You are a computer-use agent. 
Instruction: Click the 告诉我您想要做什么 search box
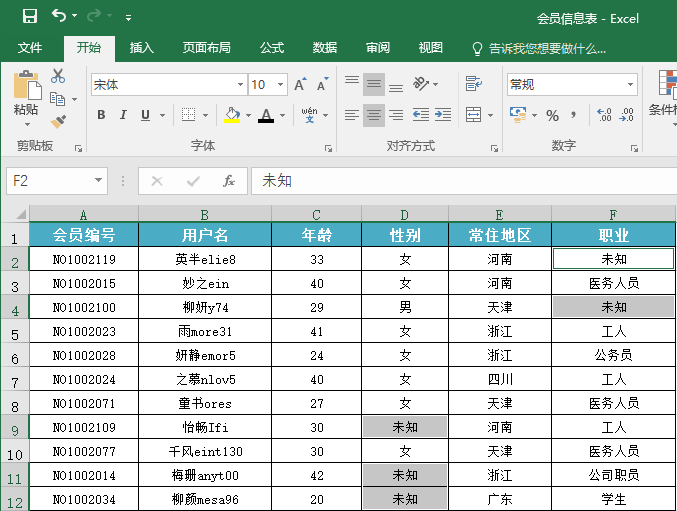click(546, 48)
